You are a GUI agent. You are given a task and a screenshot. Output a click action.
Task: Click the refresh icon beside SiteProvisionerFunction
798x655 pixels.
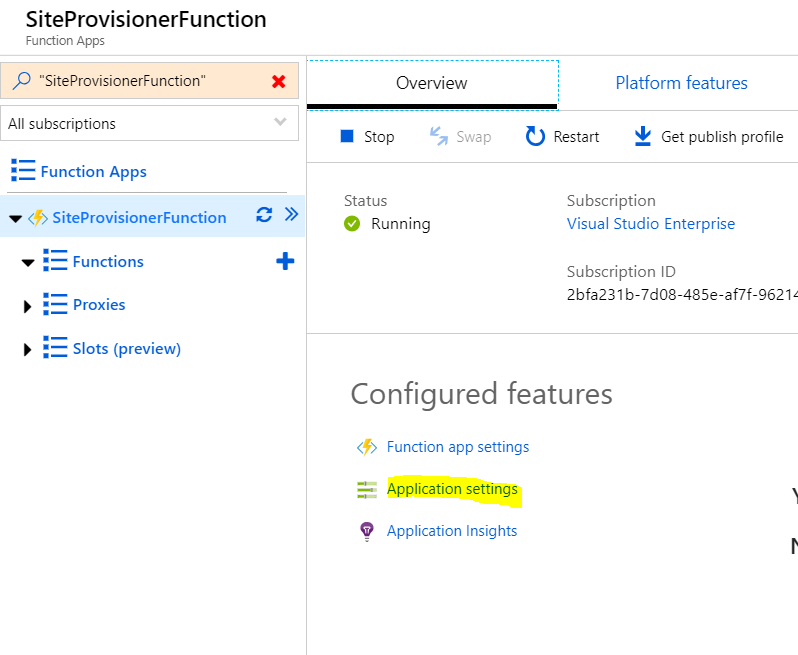(264, 215)
